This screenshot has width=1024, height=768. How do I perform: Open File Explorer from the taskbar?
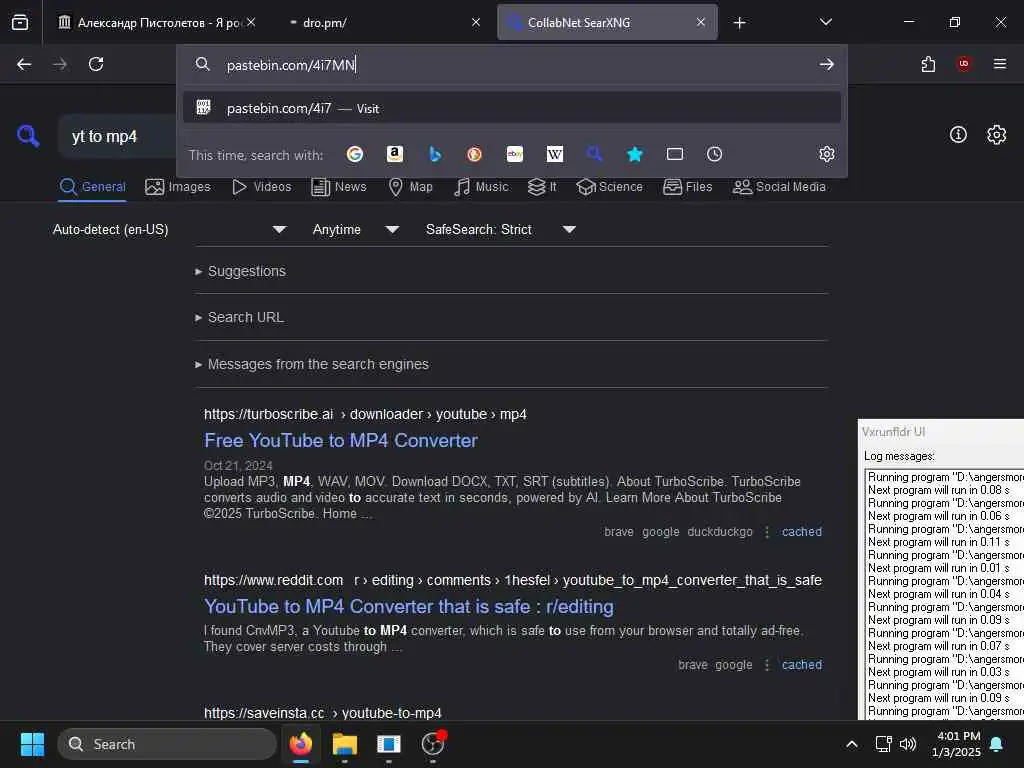click(x=345, y=744)
